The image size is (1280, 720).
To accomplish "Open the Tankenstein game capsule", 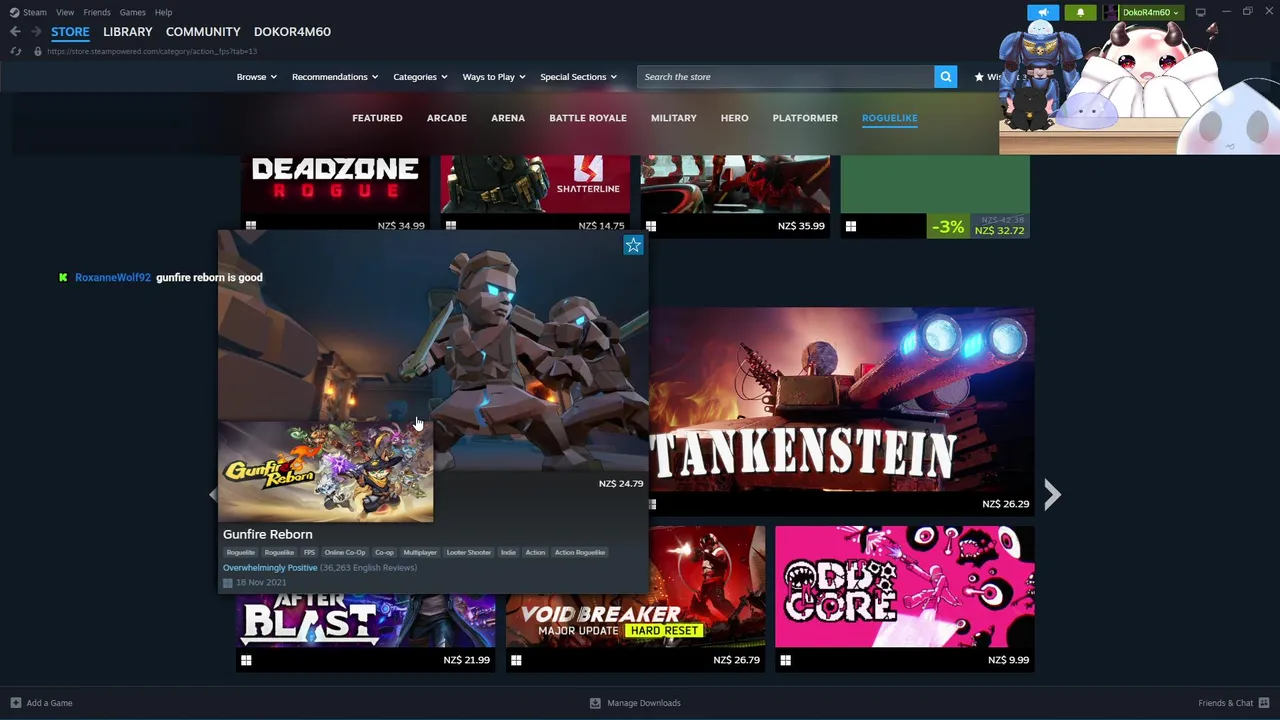I will coord(842,410).
